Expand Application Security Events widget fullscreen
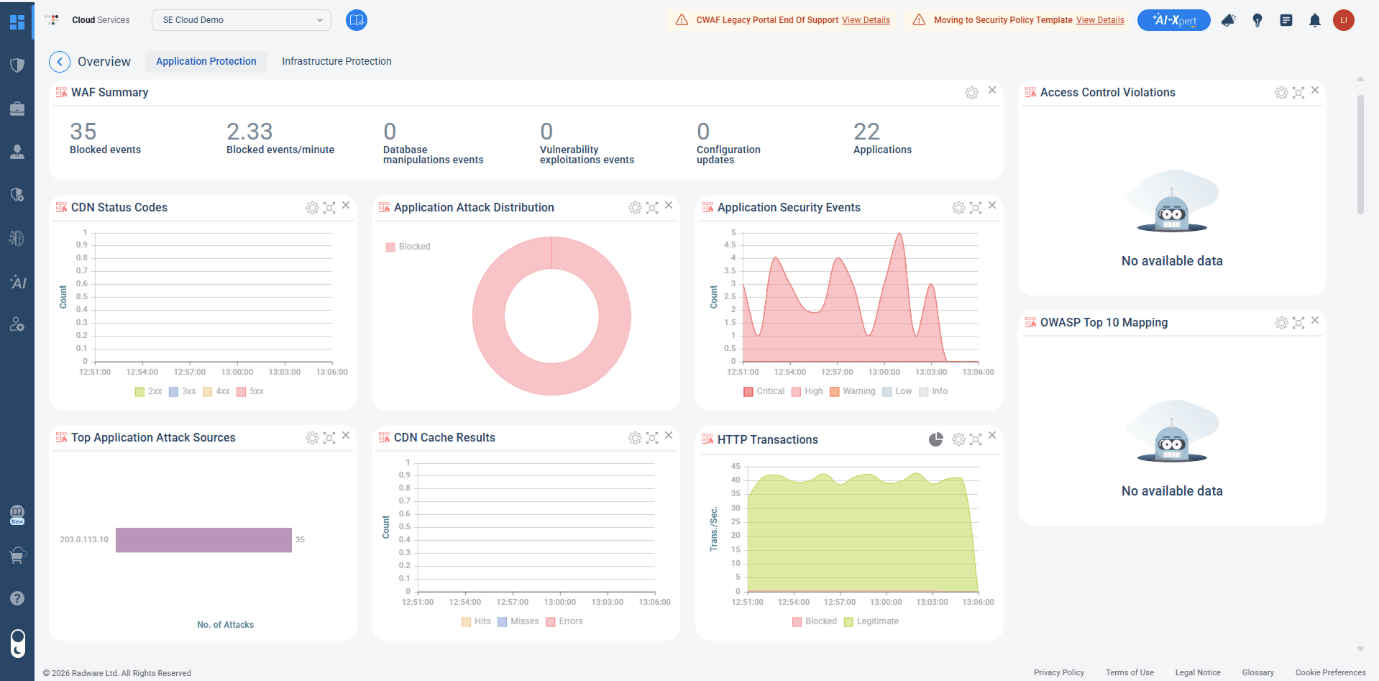Screen dimensions: 1379x681 click(x=976, y=207)
